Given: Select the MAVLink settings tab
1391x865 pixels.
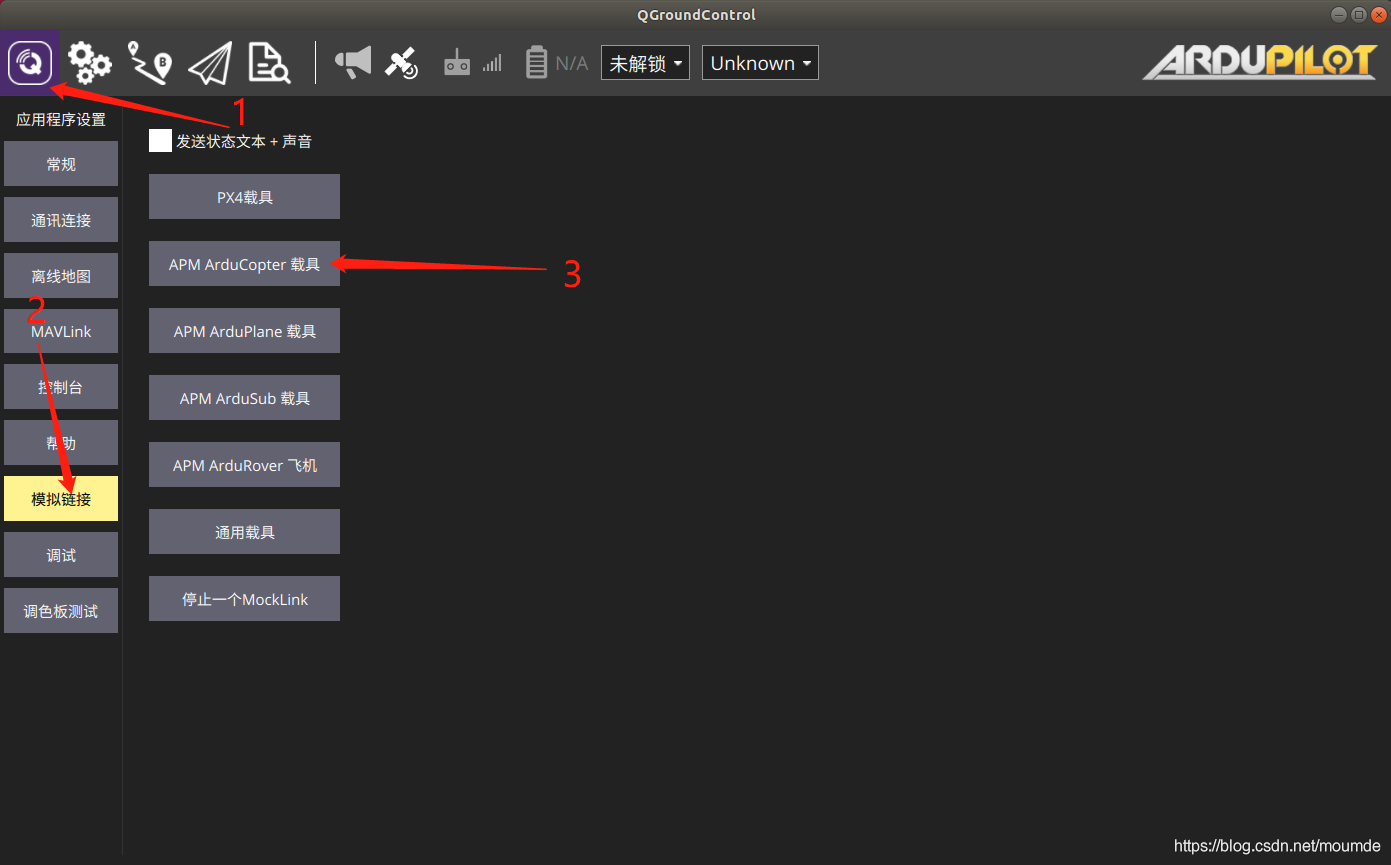Looking at the screenshot, I should pos(61,331).
